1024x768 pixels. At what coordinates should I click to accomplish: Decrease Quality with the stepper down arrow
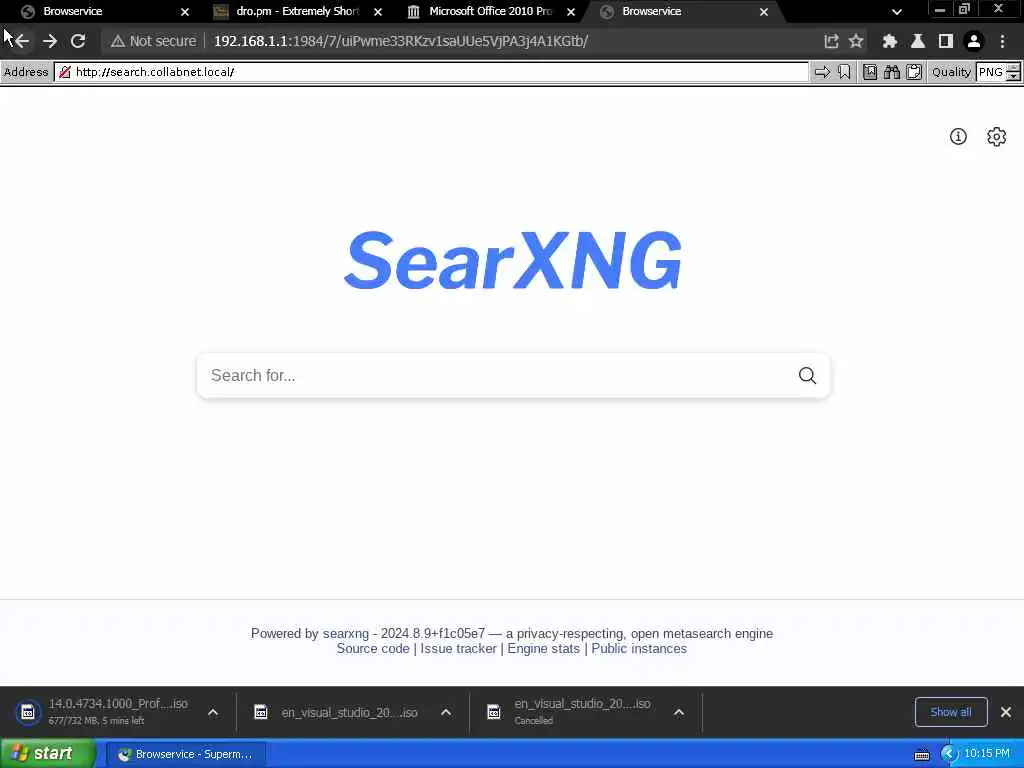[1013, 76]
